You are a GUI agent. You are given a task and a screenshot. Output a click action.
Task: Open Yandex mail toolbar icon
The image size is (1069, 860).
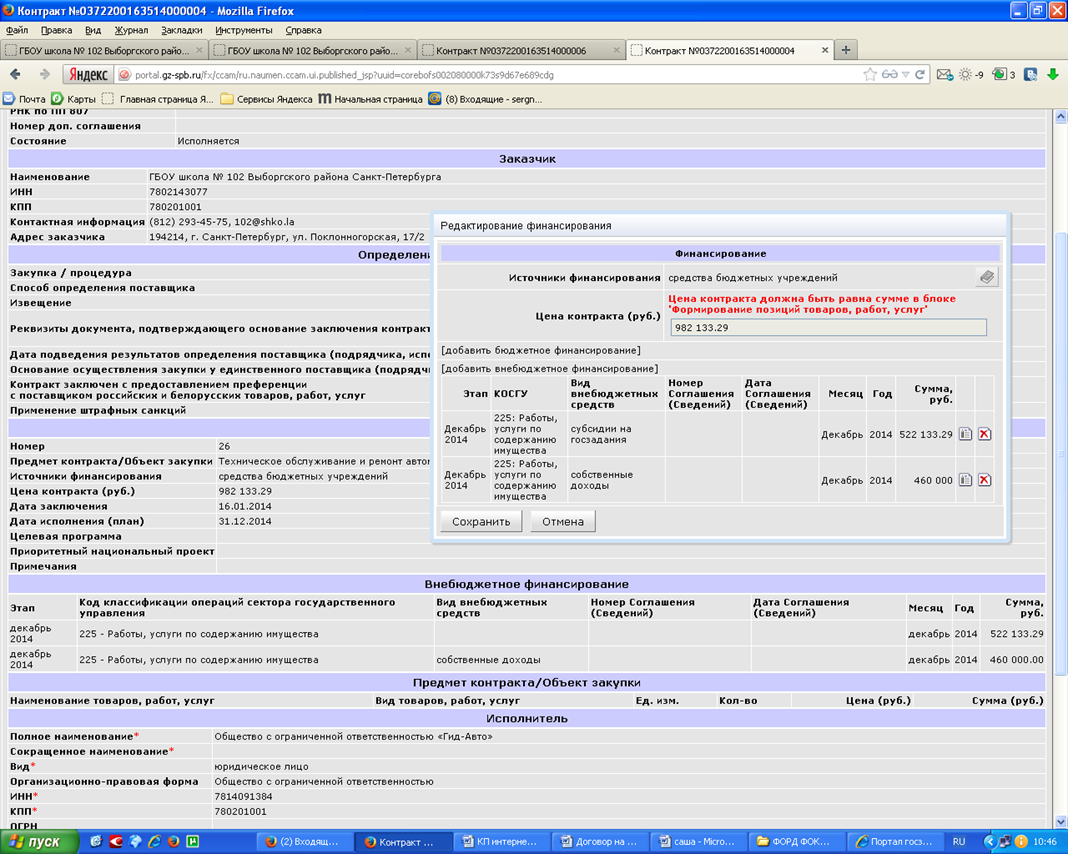944,74
